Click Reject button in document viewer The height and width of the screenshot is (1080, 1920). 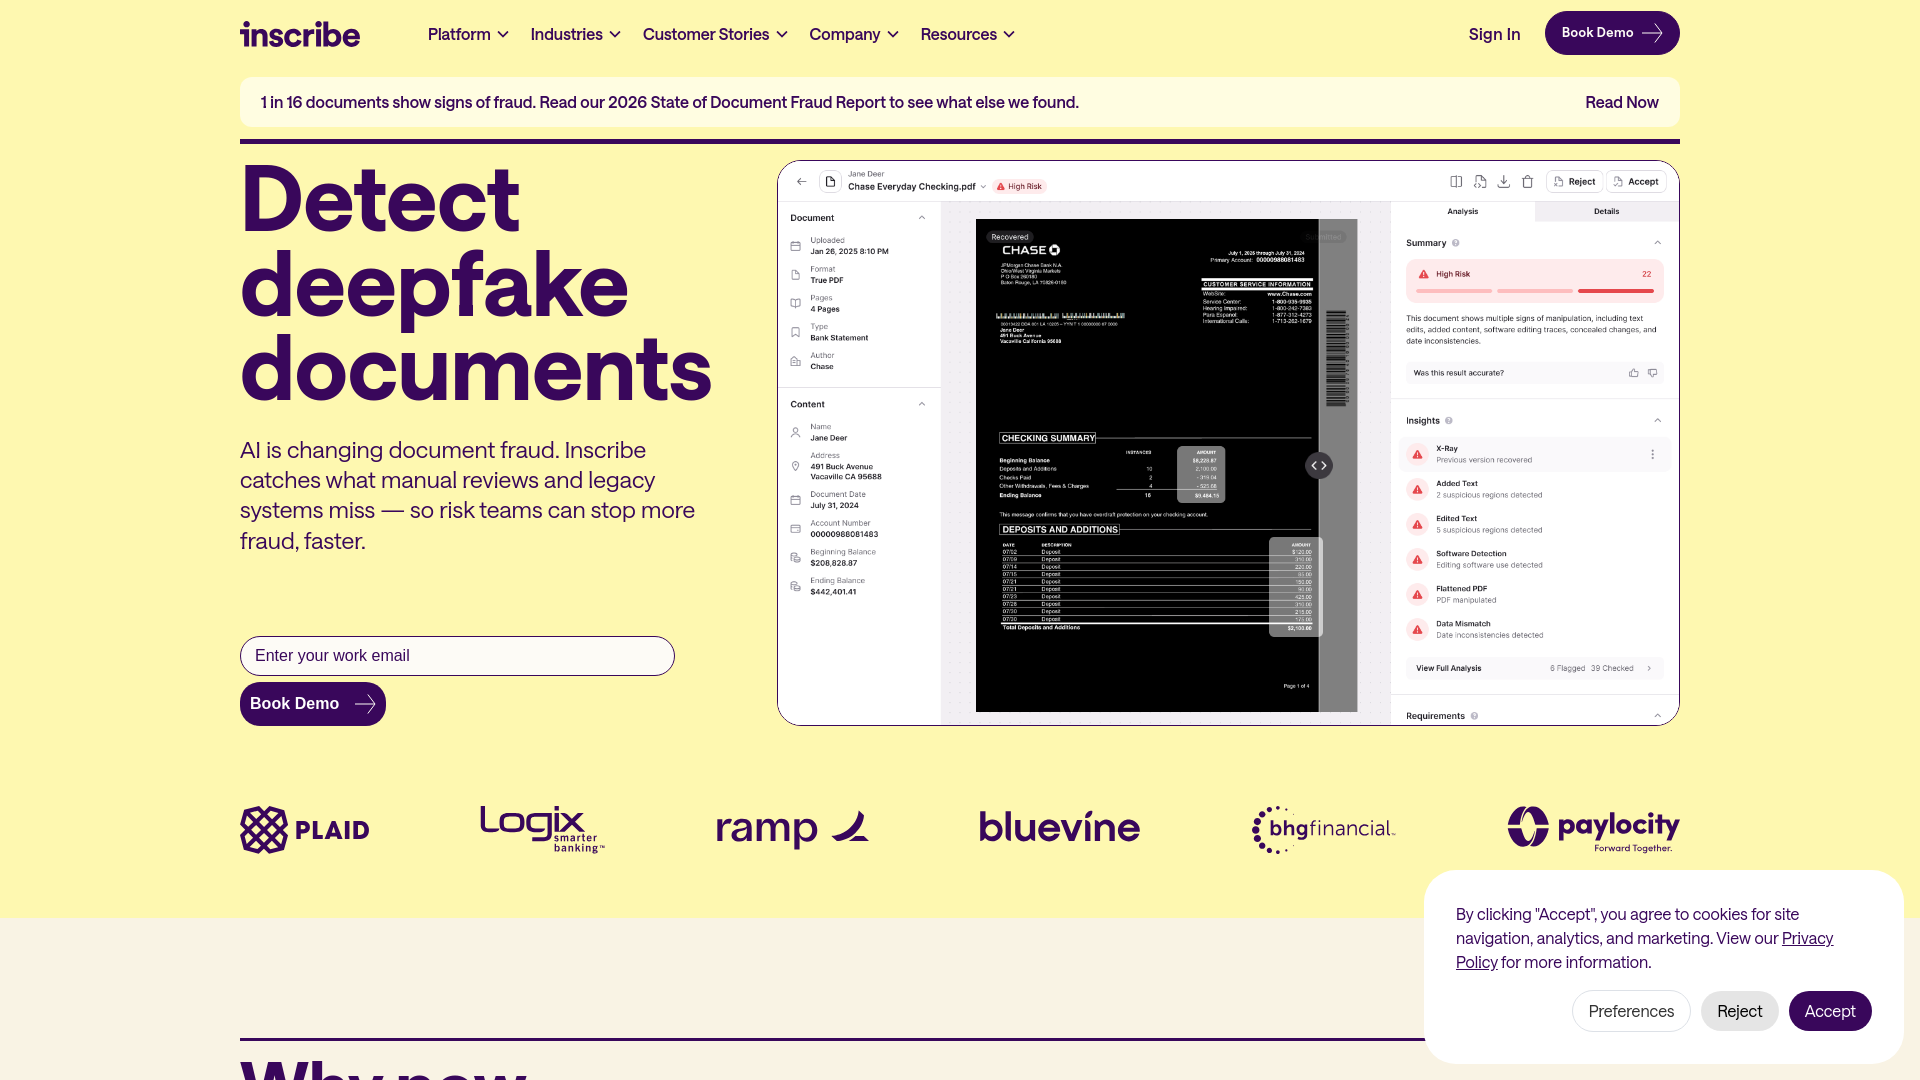[x=1574, y=182]
